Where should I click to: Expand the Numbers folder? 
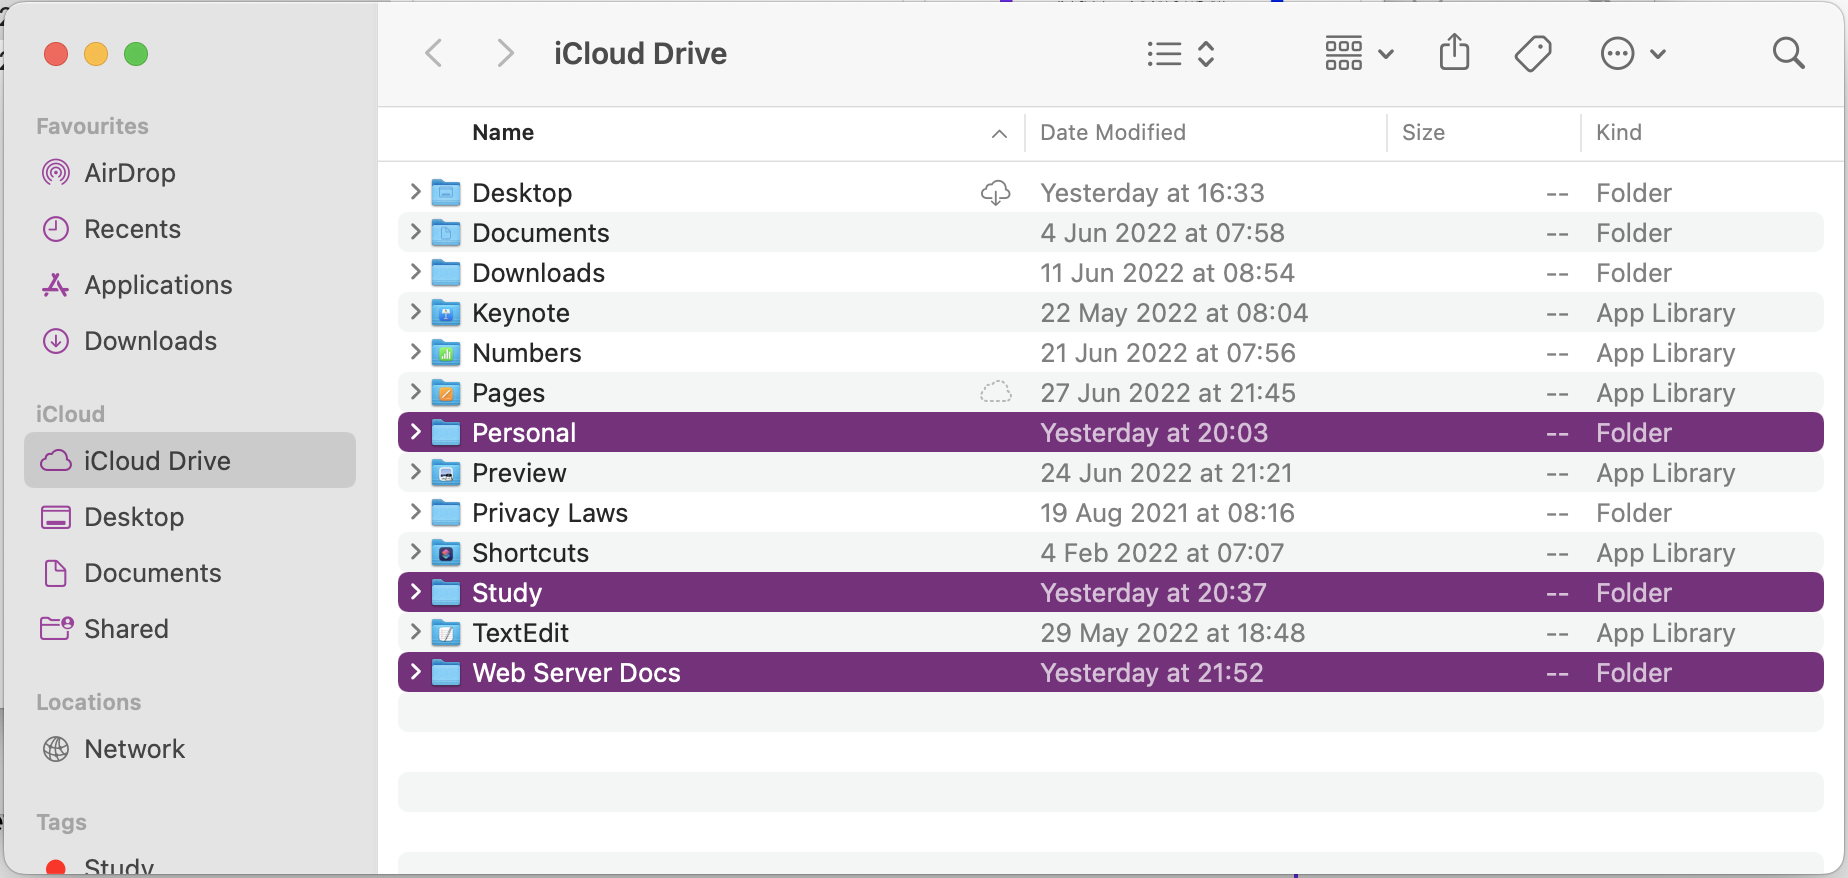pyautogui.click(x=415, y=351)
